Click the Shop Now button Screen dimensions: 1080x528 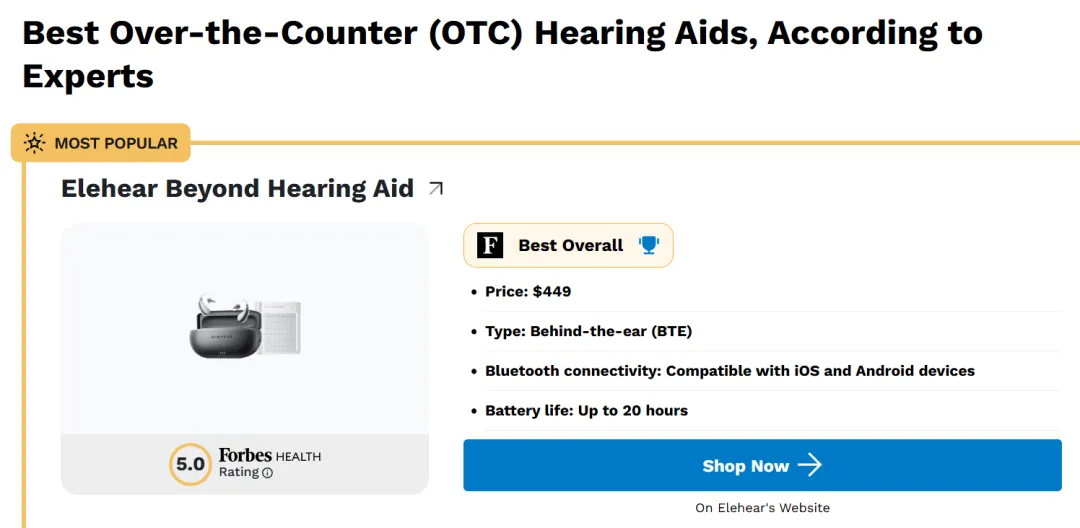coord(762,465)
